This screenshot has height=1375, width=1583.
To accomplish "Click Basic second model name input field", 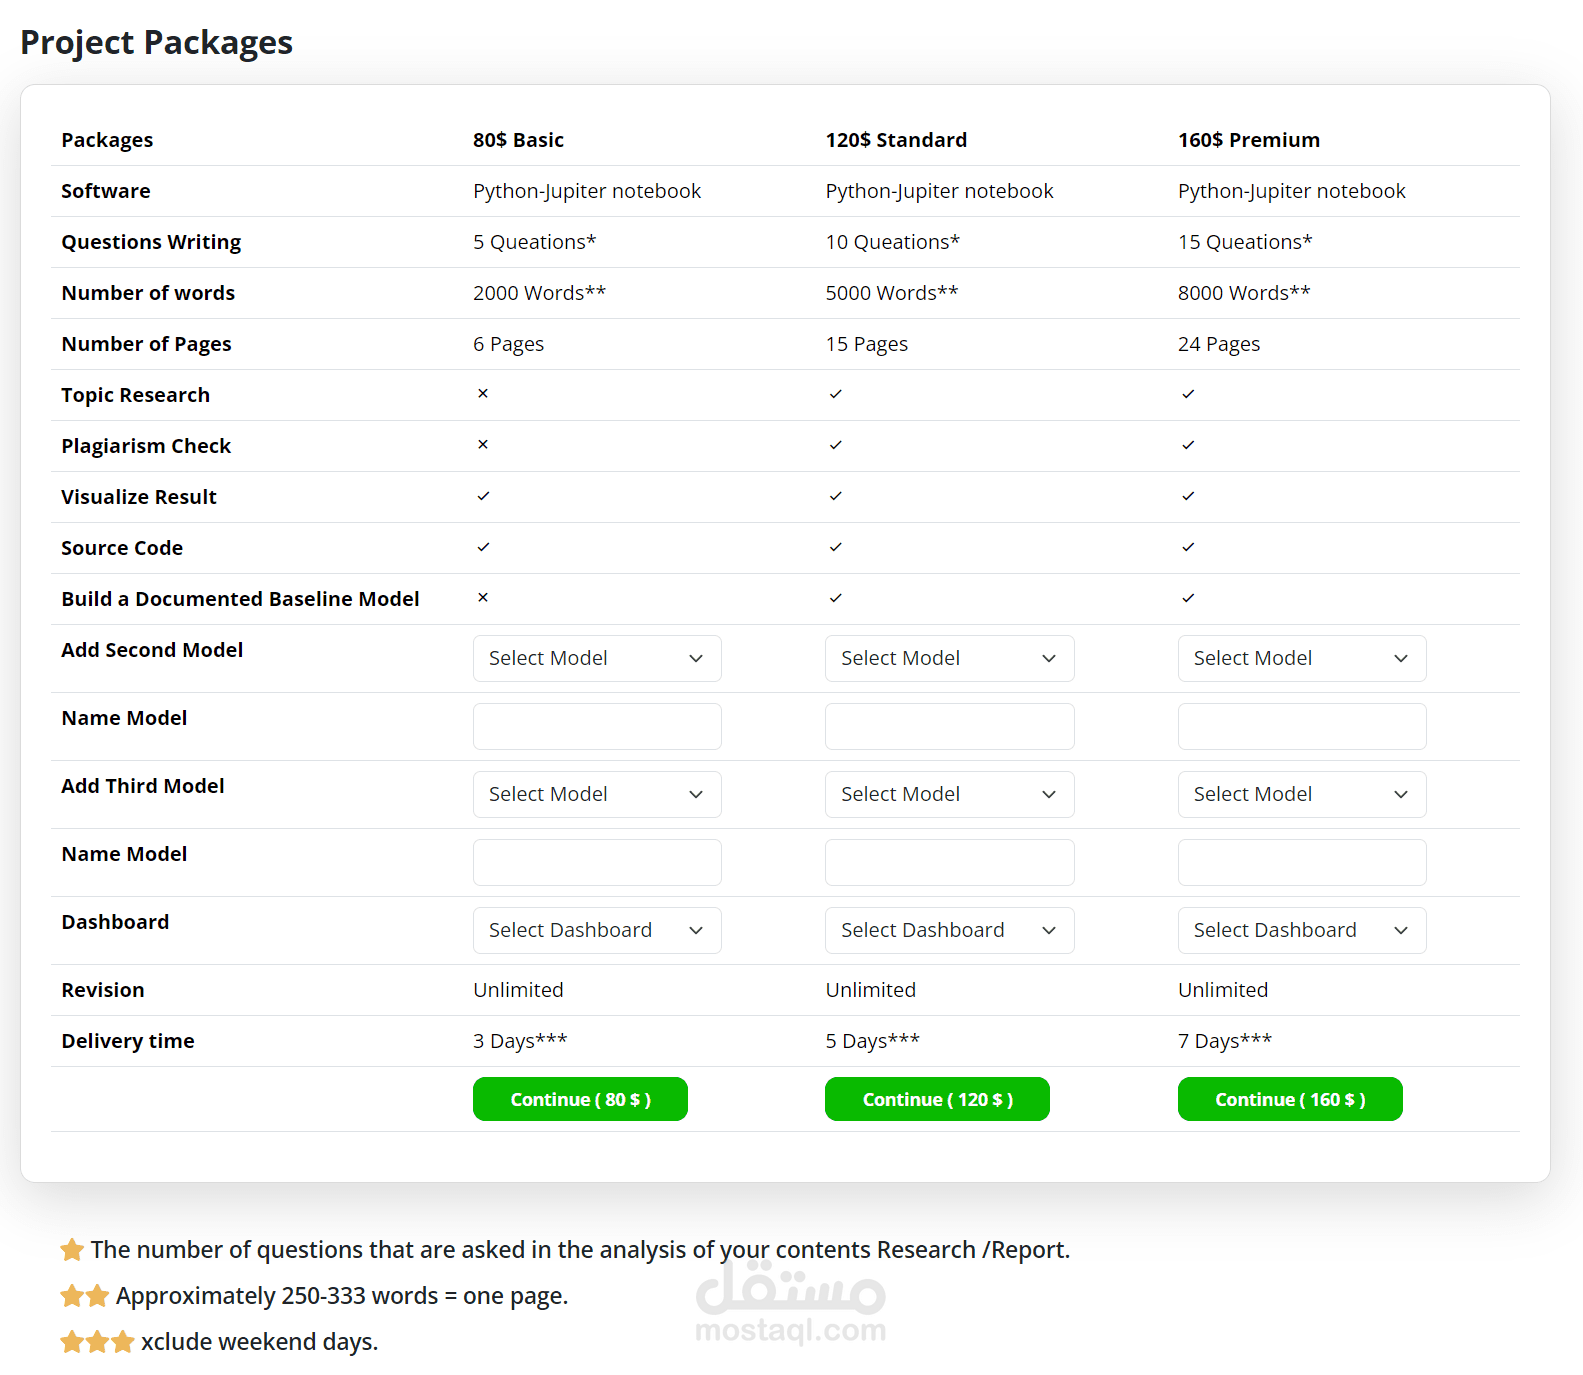I will [x=597, y=726].
